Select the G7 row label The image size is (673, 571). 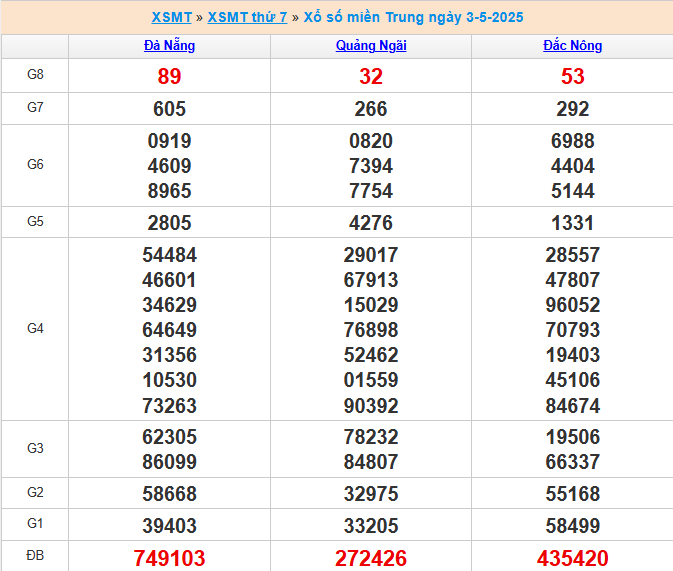coord(35,107)
